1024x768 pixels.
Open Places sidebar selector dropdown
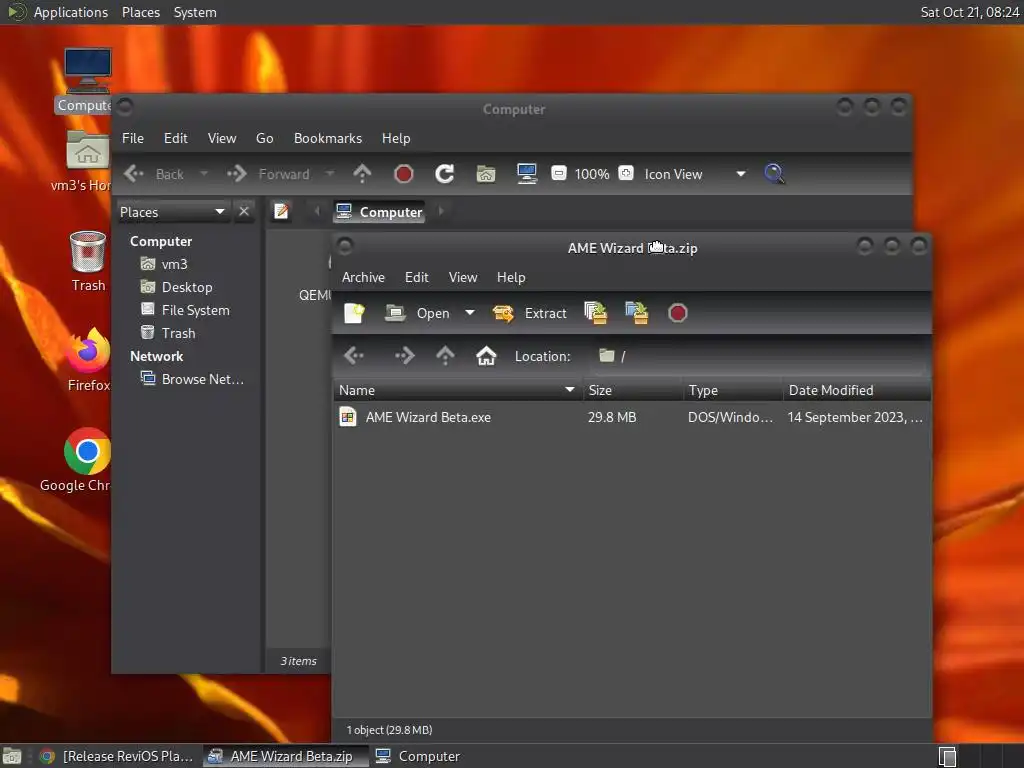(x=172, y=212)
